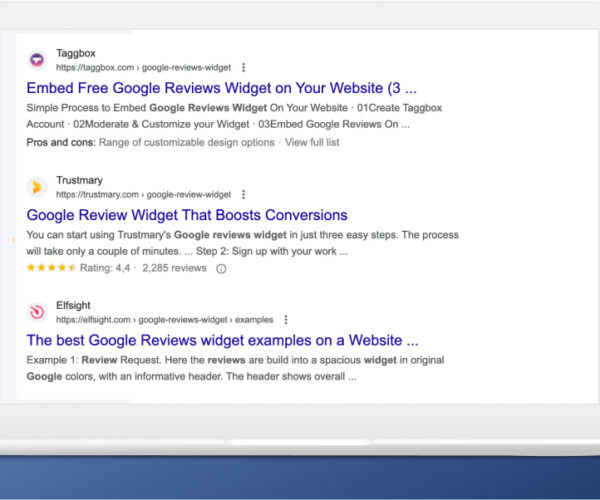600x500 pixels.
Task: Open three-dot menu for Elfsight result
Action: click(x=285, y=320)
